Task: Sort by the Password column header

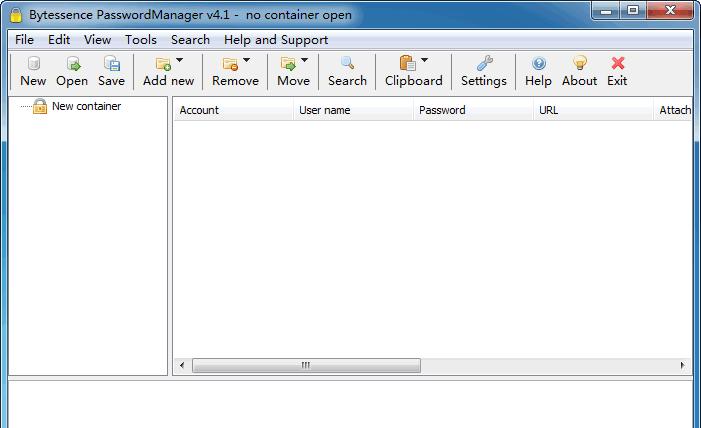Action: (473, 110)
